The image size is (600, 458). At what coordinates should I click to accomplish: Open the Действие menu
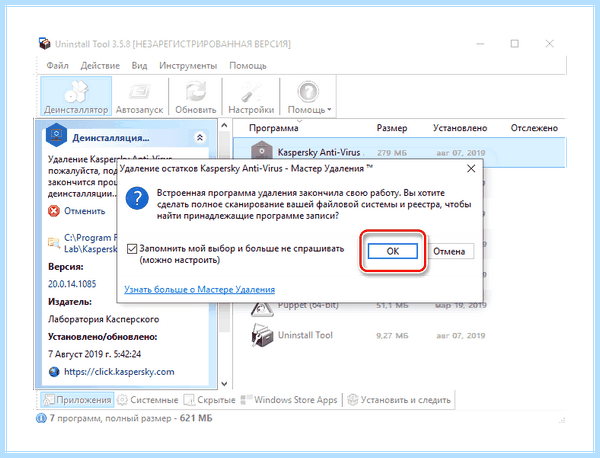coord(100,66)
